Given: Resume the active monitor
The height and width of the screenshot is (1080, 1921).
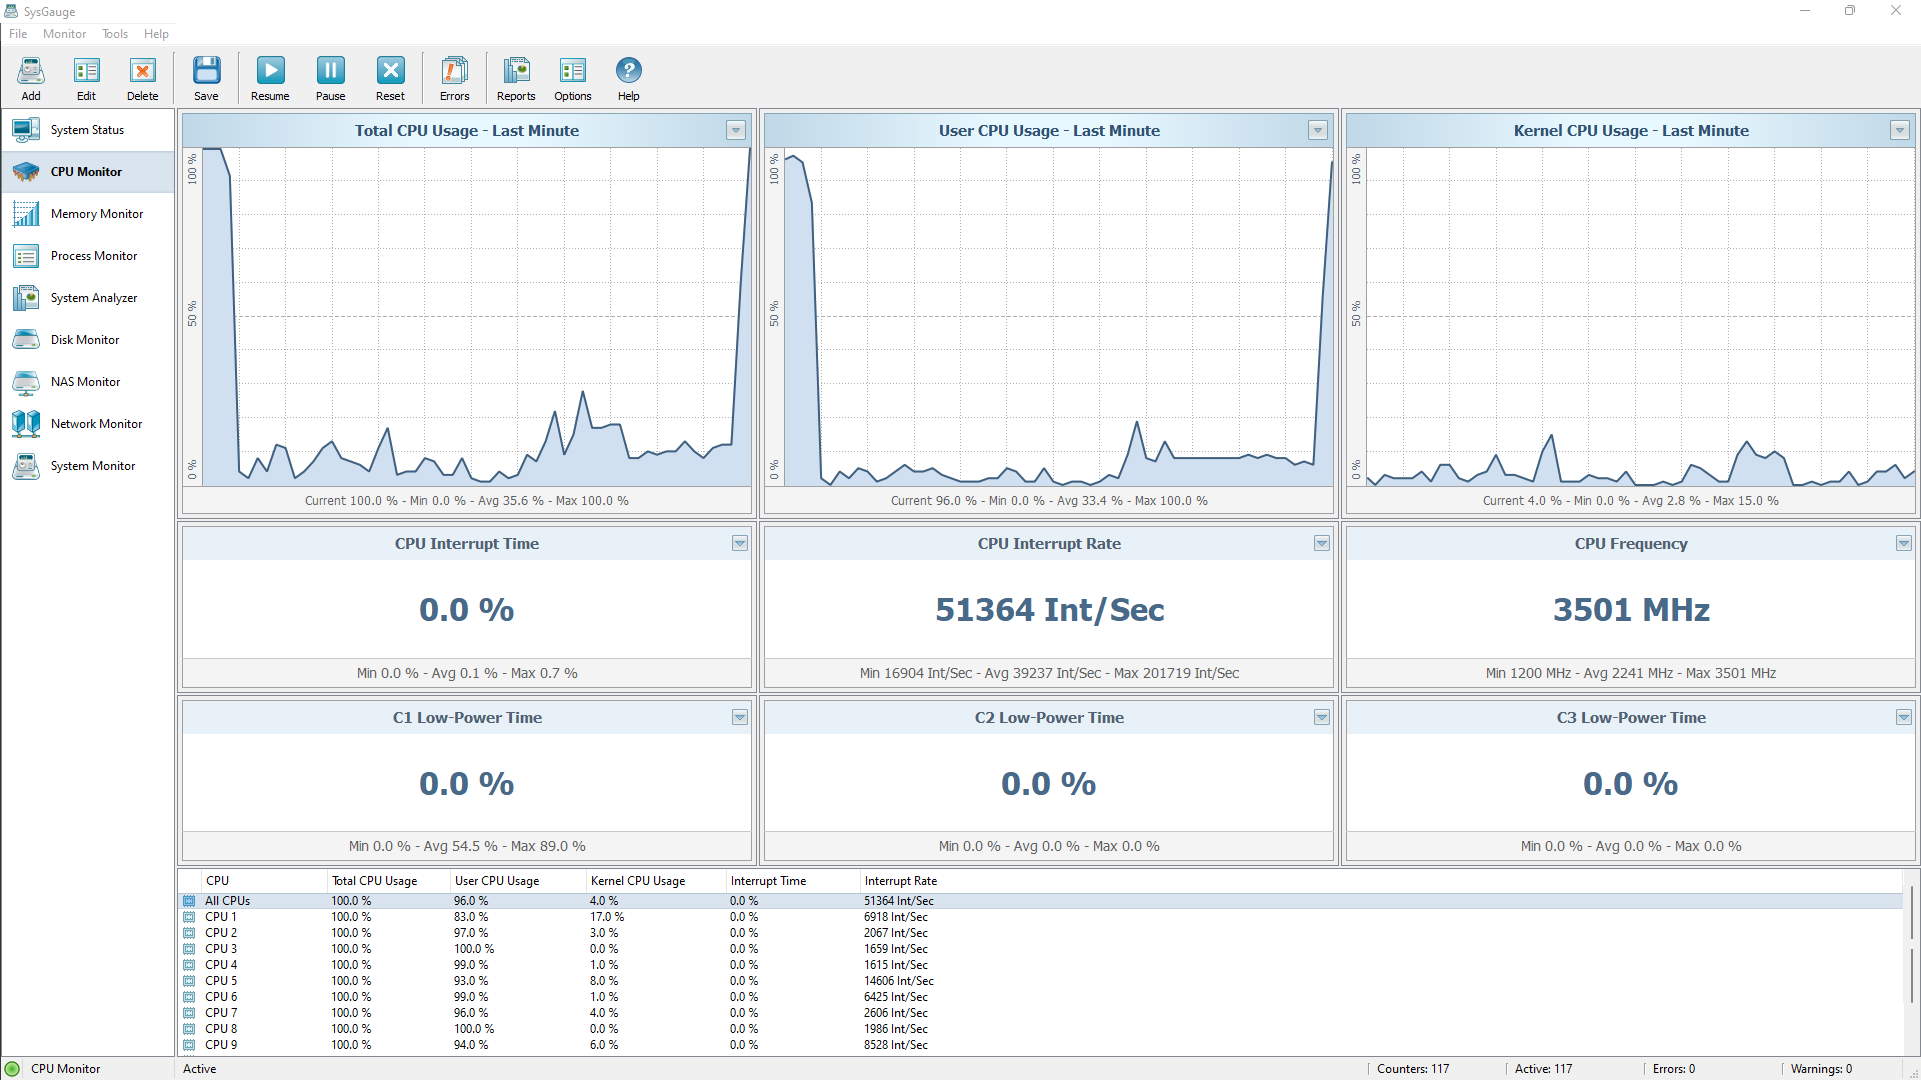Looking at the screenshot, I should pos(270,78).
